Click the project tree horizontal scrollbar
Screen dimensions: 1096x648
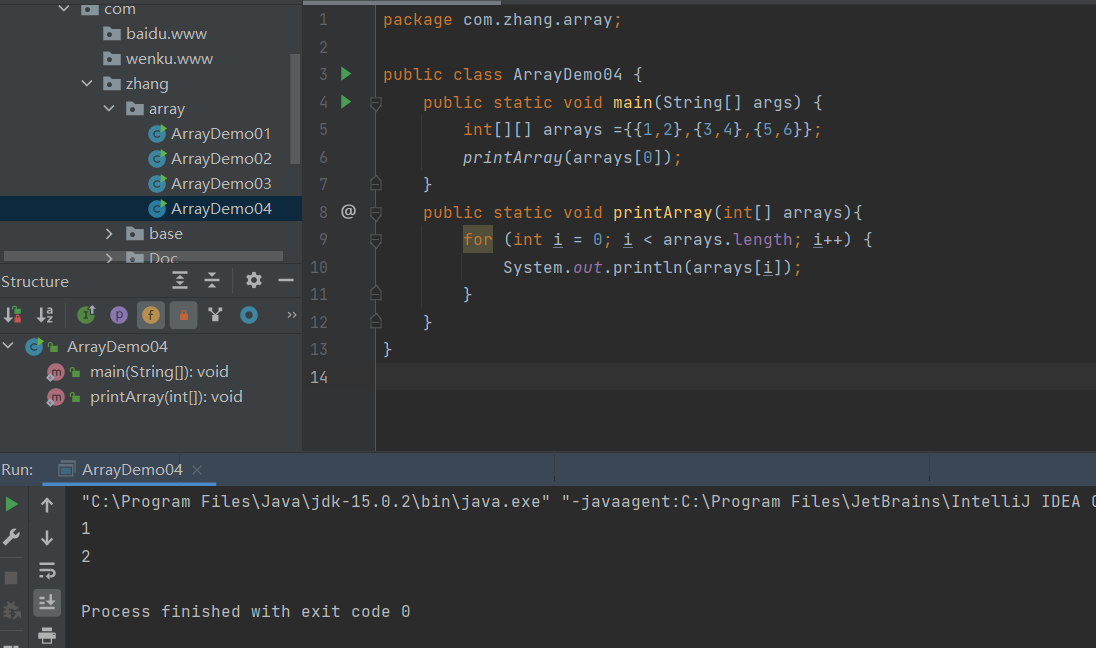point(143,256)
